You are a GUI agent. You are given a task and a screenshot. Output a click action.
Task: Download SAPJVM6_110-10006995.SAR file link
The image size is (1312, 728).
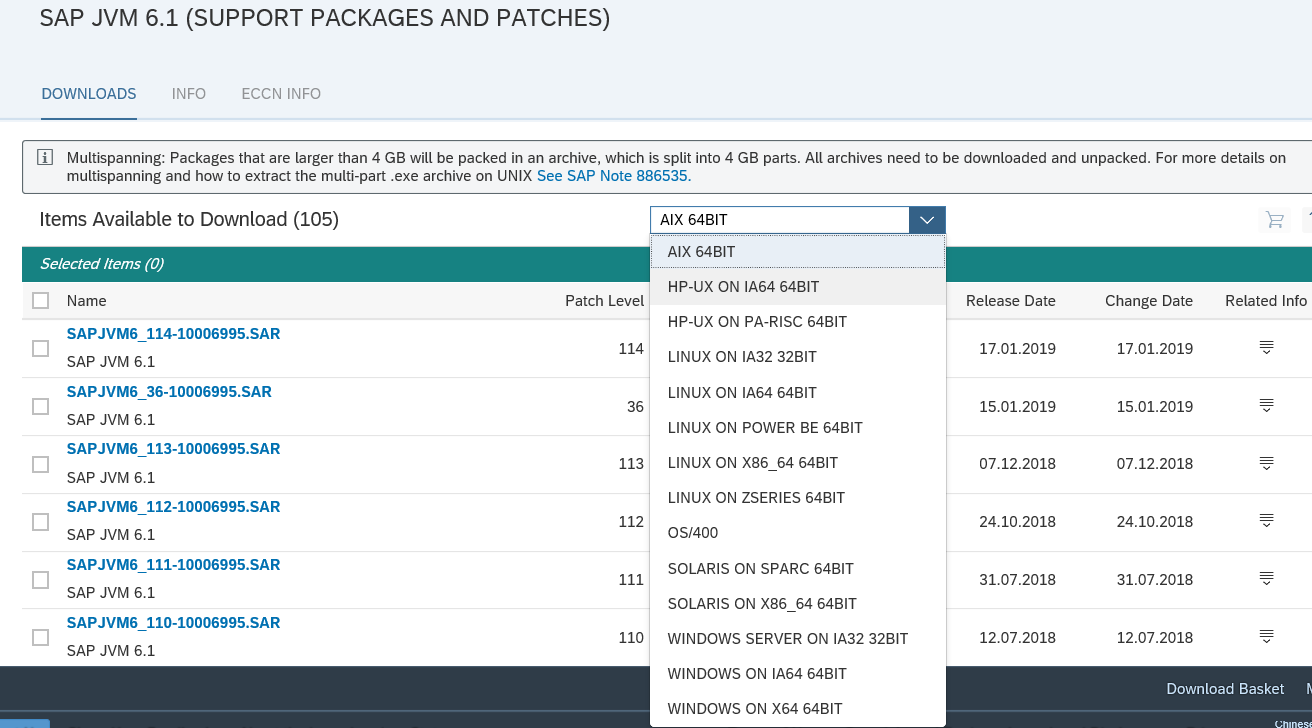pyautogui.click(x=173, y=623)
